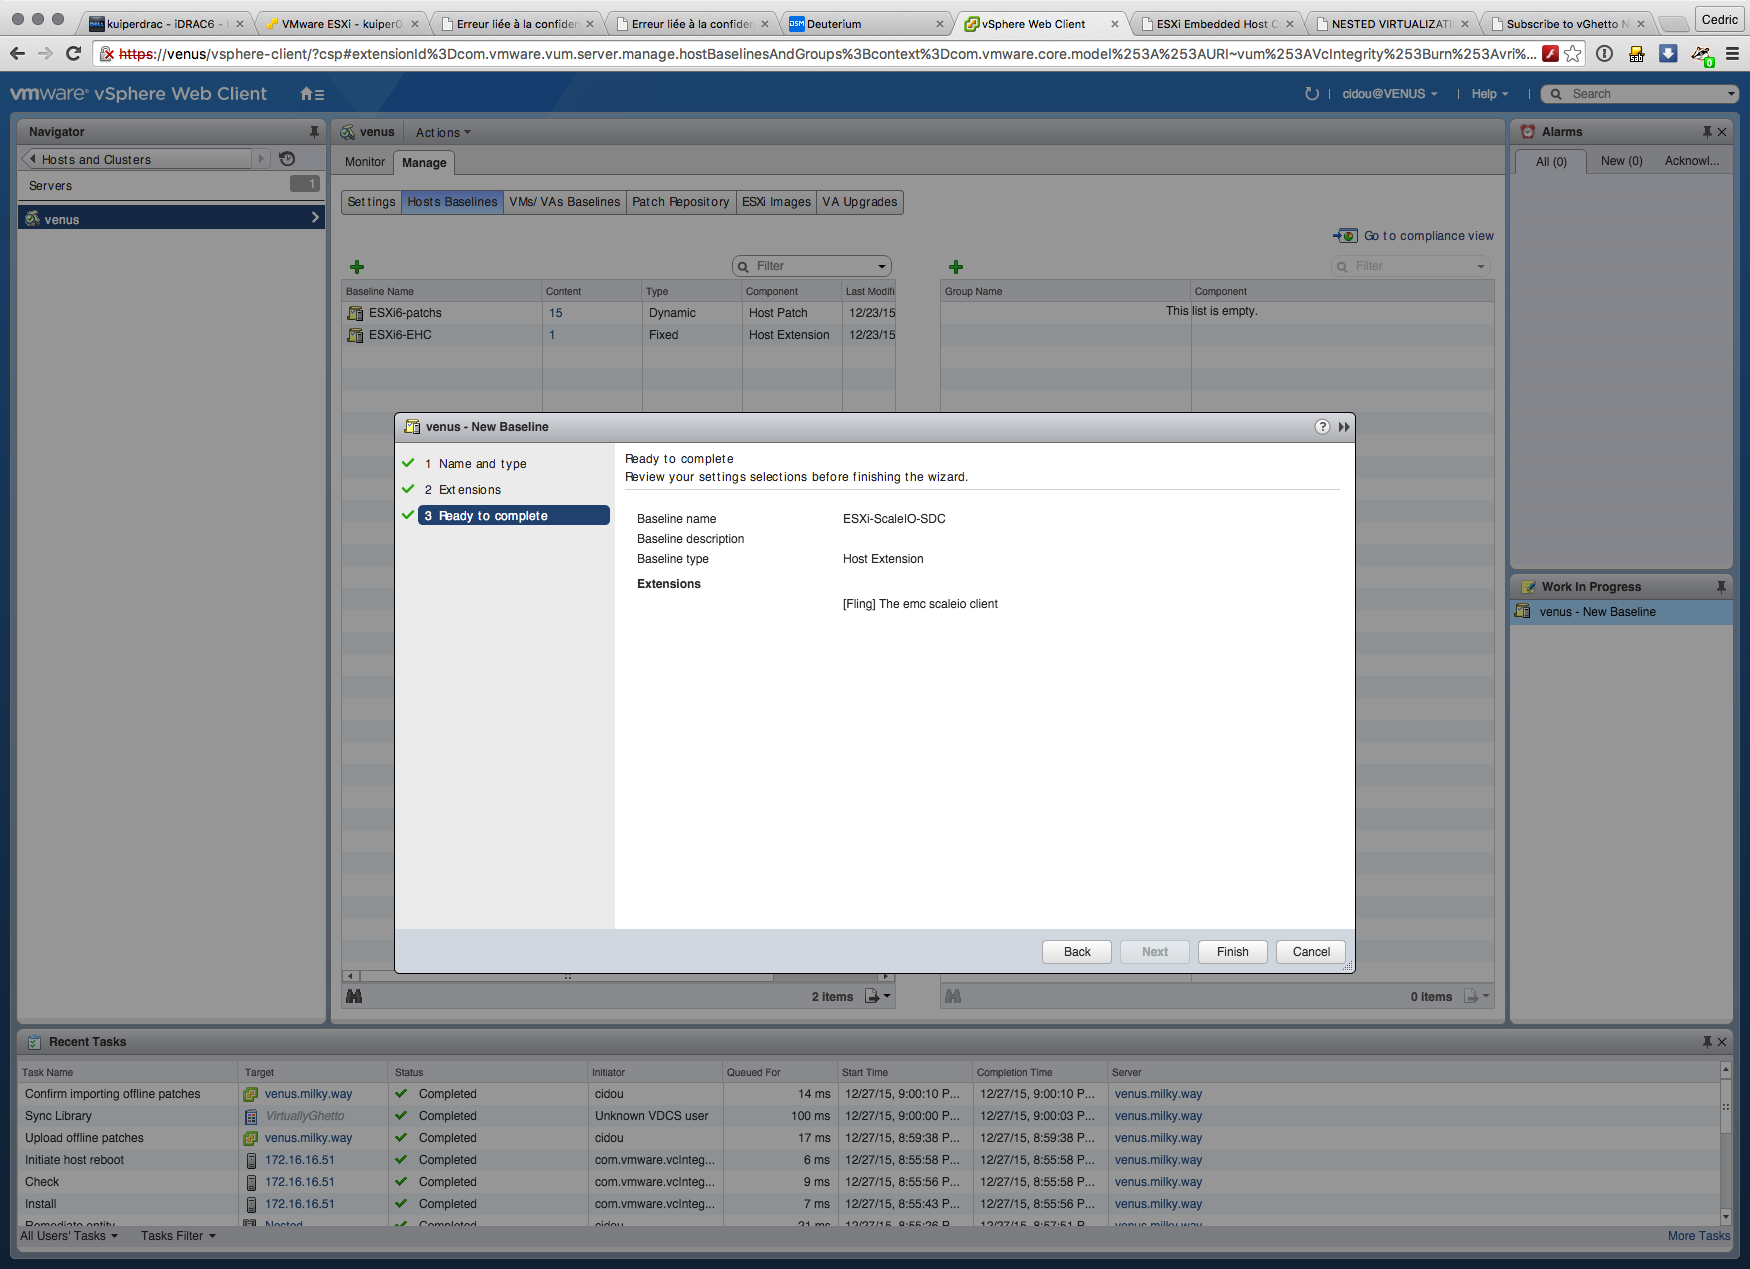This screenshot has height=1269, width=1750.
Task: Open All Users' Tasks filter dropdown
Action: (x=69, y=1236)
